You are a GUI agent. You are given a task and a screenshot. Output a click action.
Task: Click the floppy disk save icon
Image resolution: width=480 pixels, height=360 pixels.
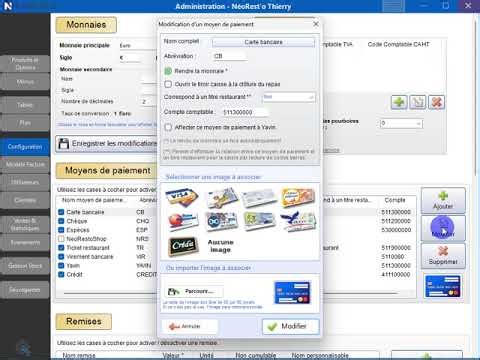(x=63, y=144)
